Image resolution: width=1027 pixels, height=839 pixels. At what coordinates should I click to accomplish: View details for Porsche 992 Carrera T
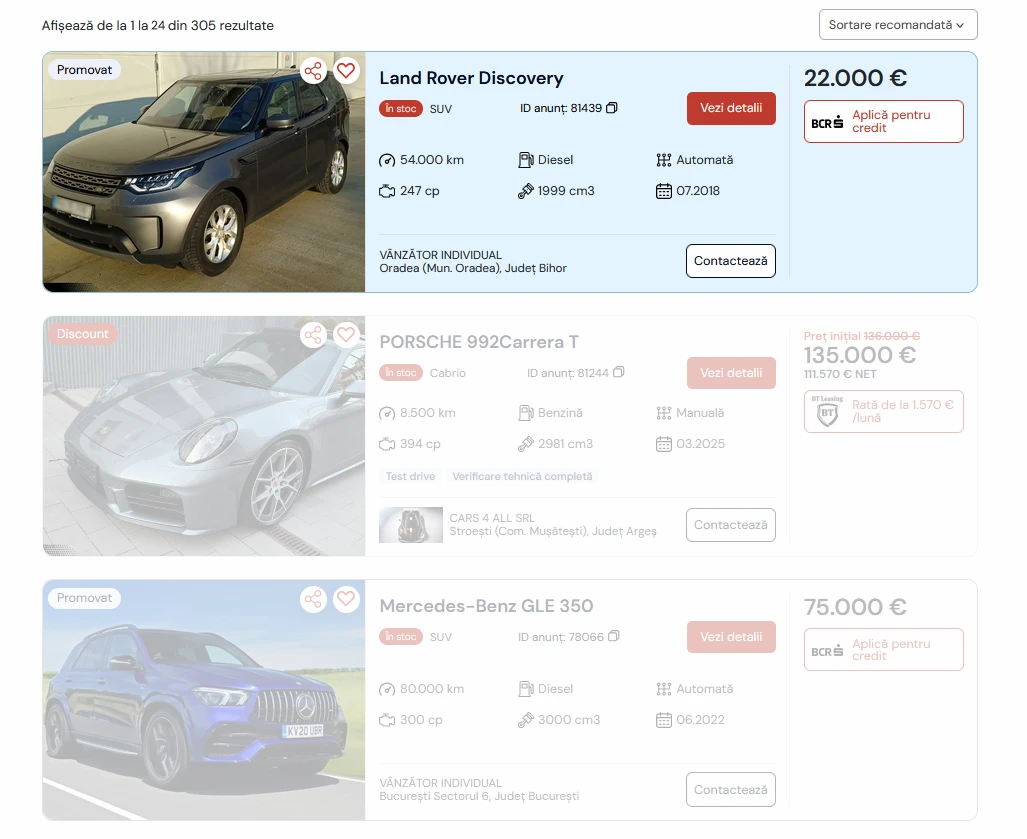(x=731, y=373)
